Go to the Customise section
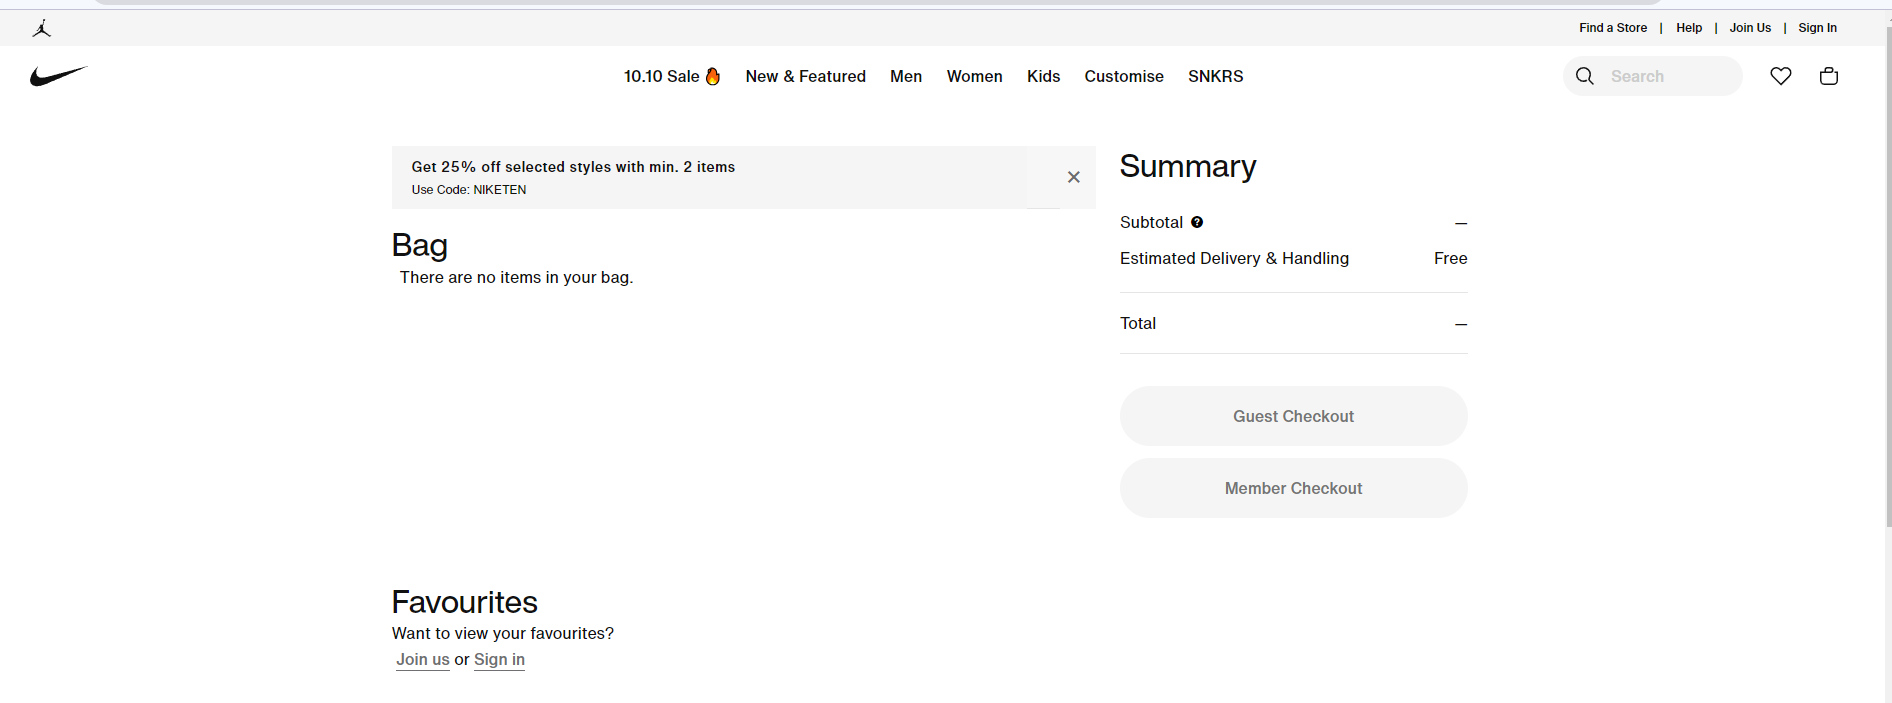The image size is (1892, 703). (x=1123, y=76)
